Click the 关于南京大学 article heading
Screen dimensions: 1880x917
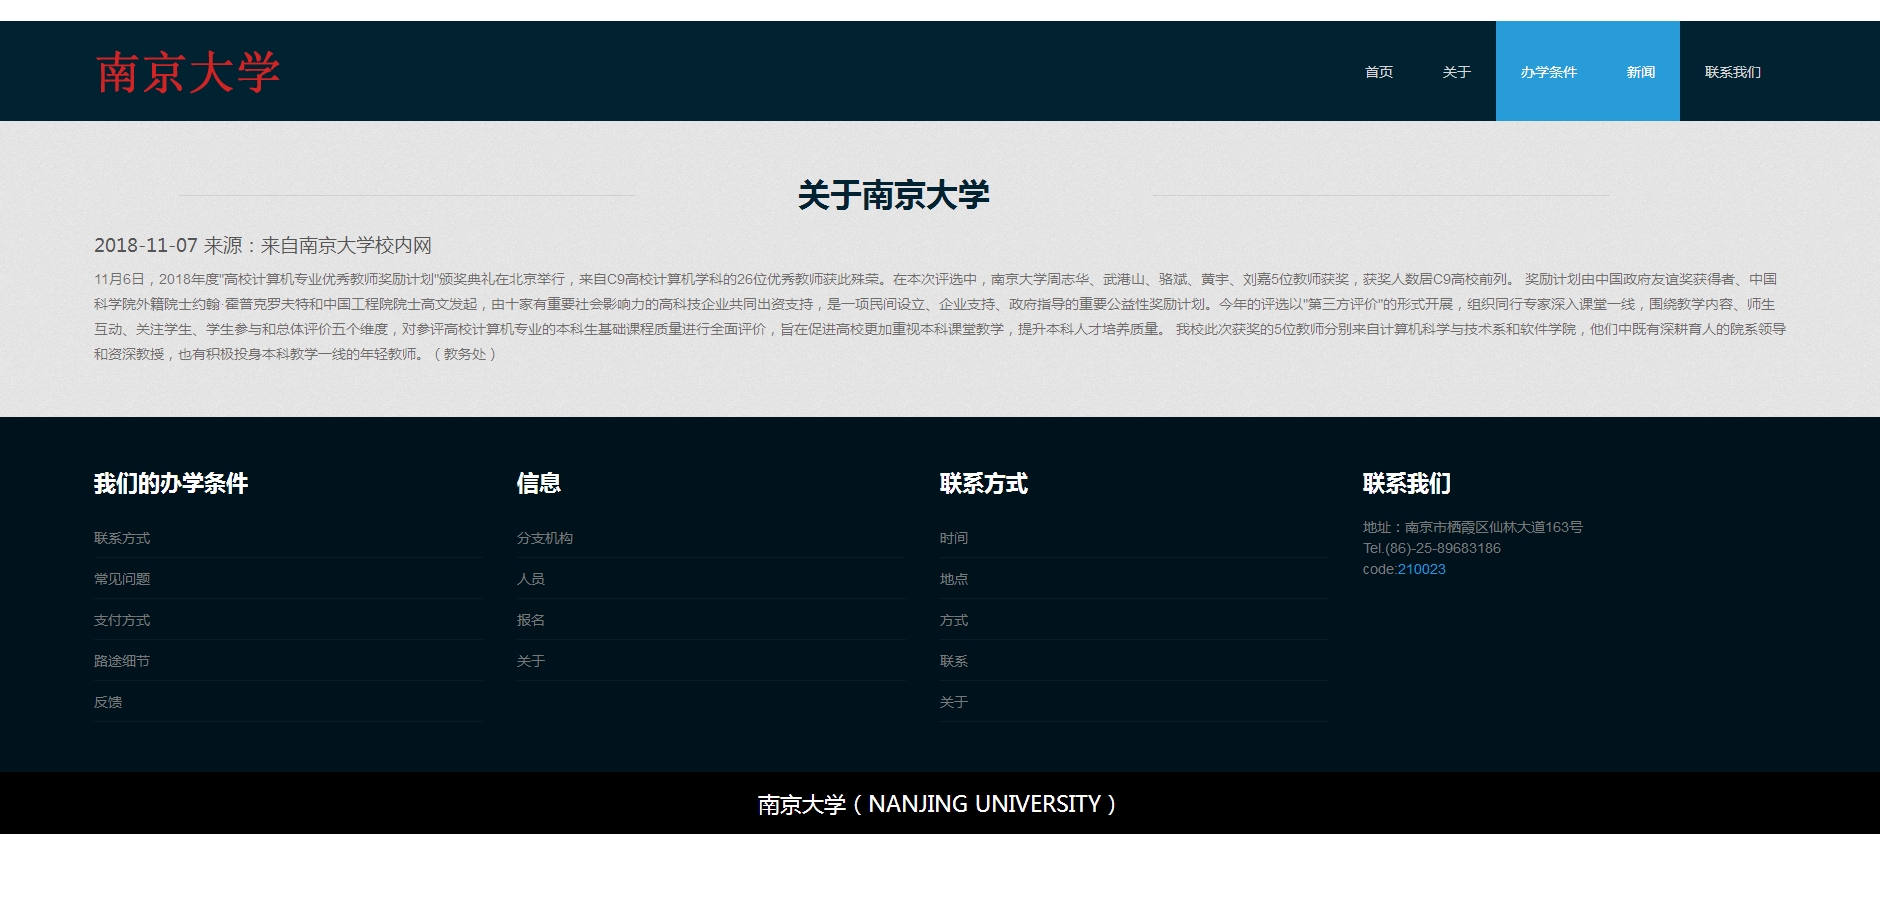pyautogui.click(x=893, y=195)
